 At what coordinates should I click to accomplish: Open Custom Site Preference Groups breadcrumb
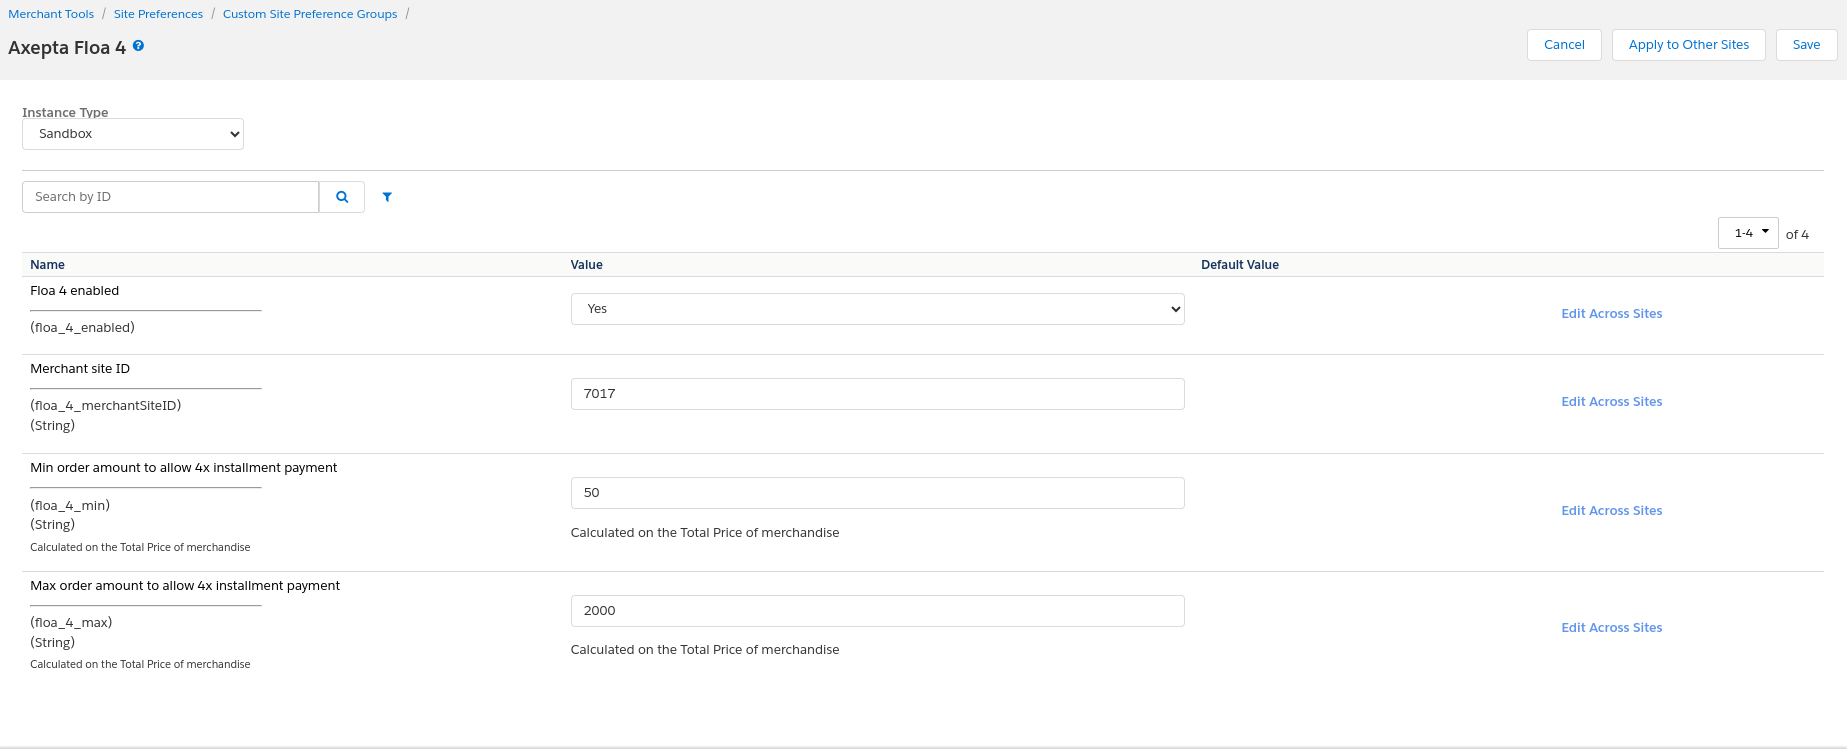pyautogui.click(x=310, y=14)
